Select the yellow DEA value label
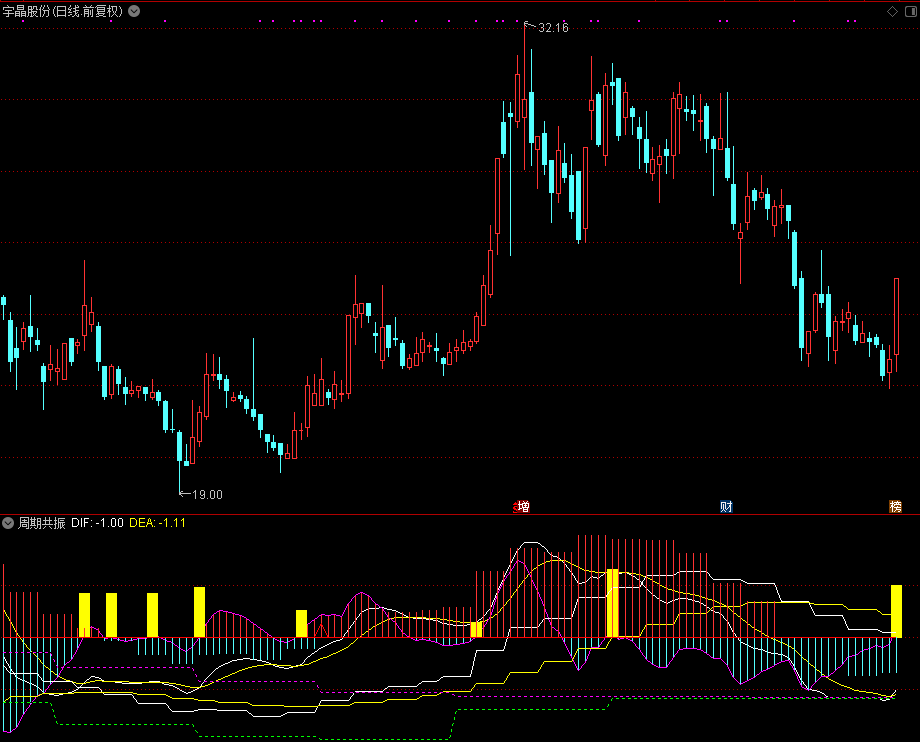 click(x=157, y=523)
